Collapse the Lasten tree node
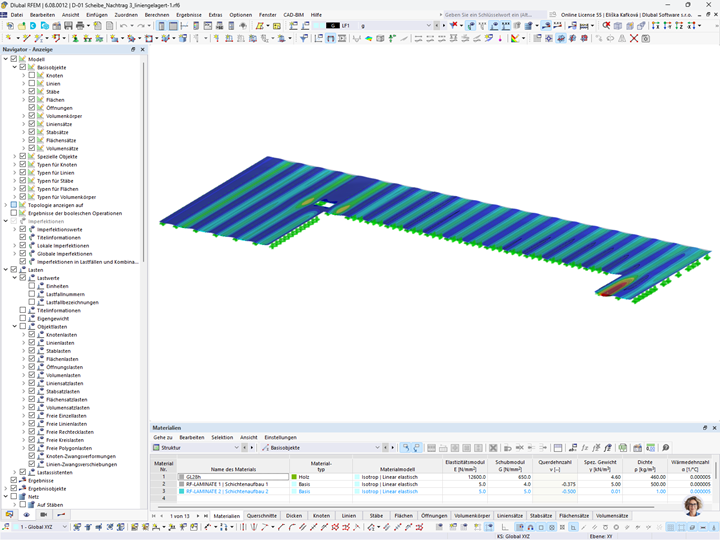720x540 pixels. 6,270
